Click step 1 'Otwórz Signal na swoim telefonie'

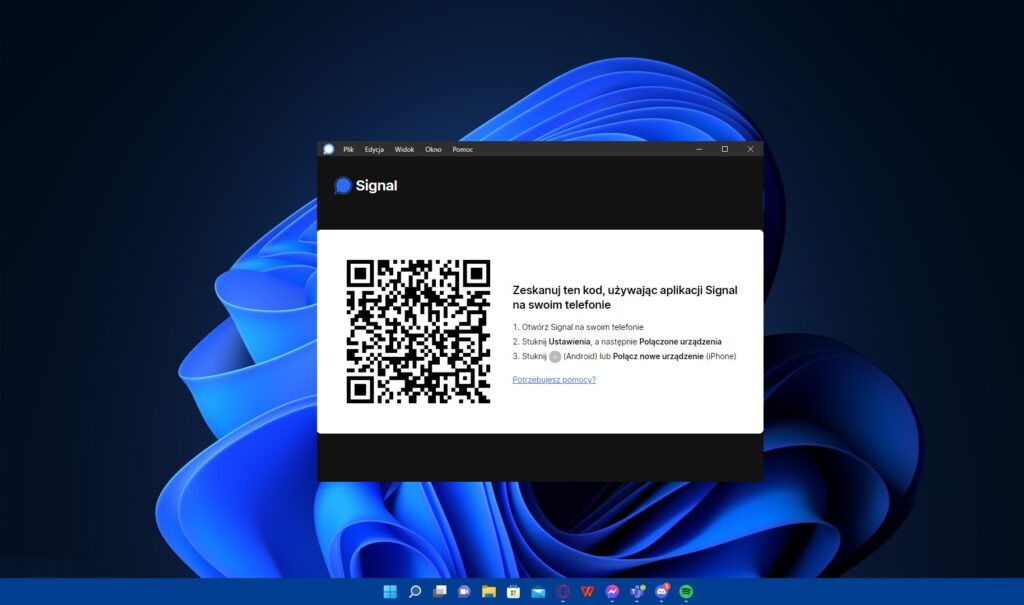pyautogui.click(x=583, y=327)
